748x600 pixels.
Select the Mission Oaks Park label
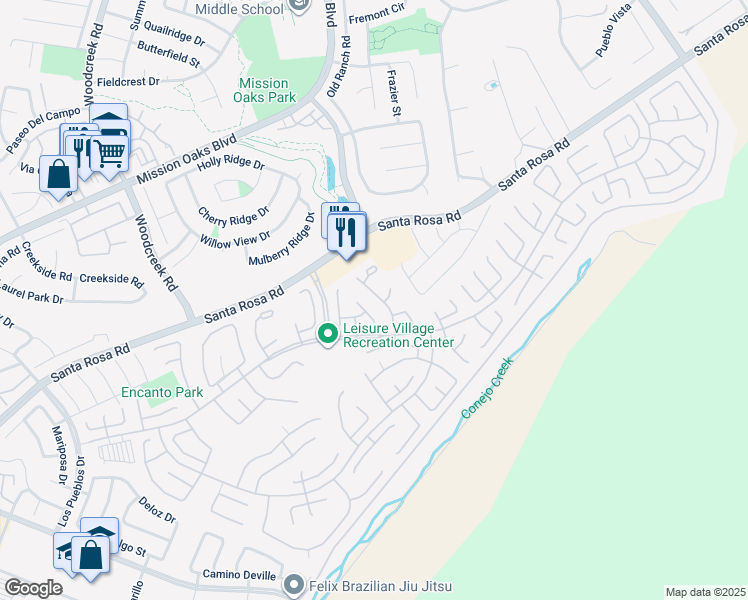(x=264, y=90)
